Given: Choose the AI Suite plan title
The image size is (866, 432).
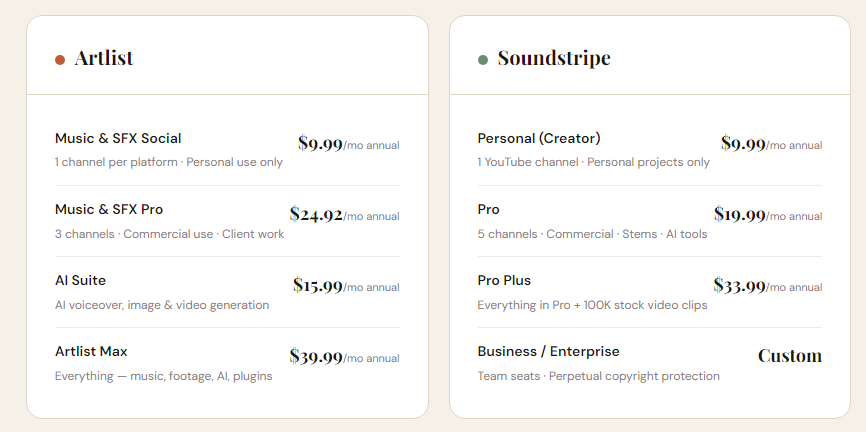Looking at the screenshot, I should click(x=80, y=280).
